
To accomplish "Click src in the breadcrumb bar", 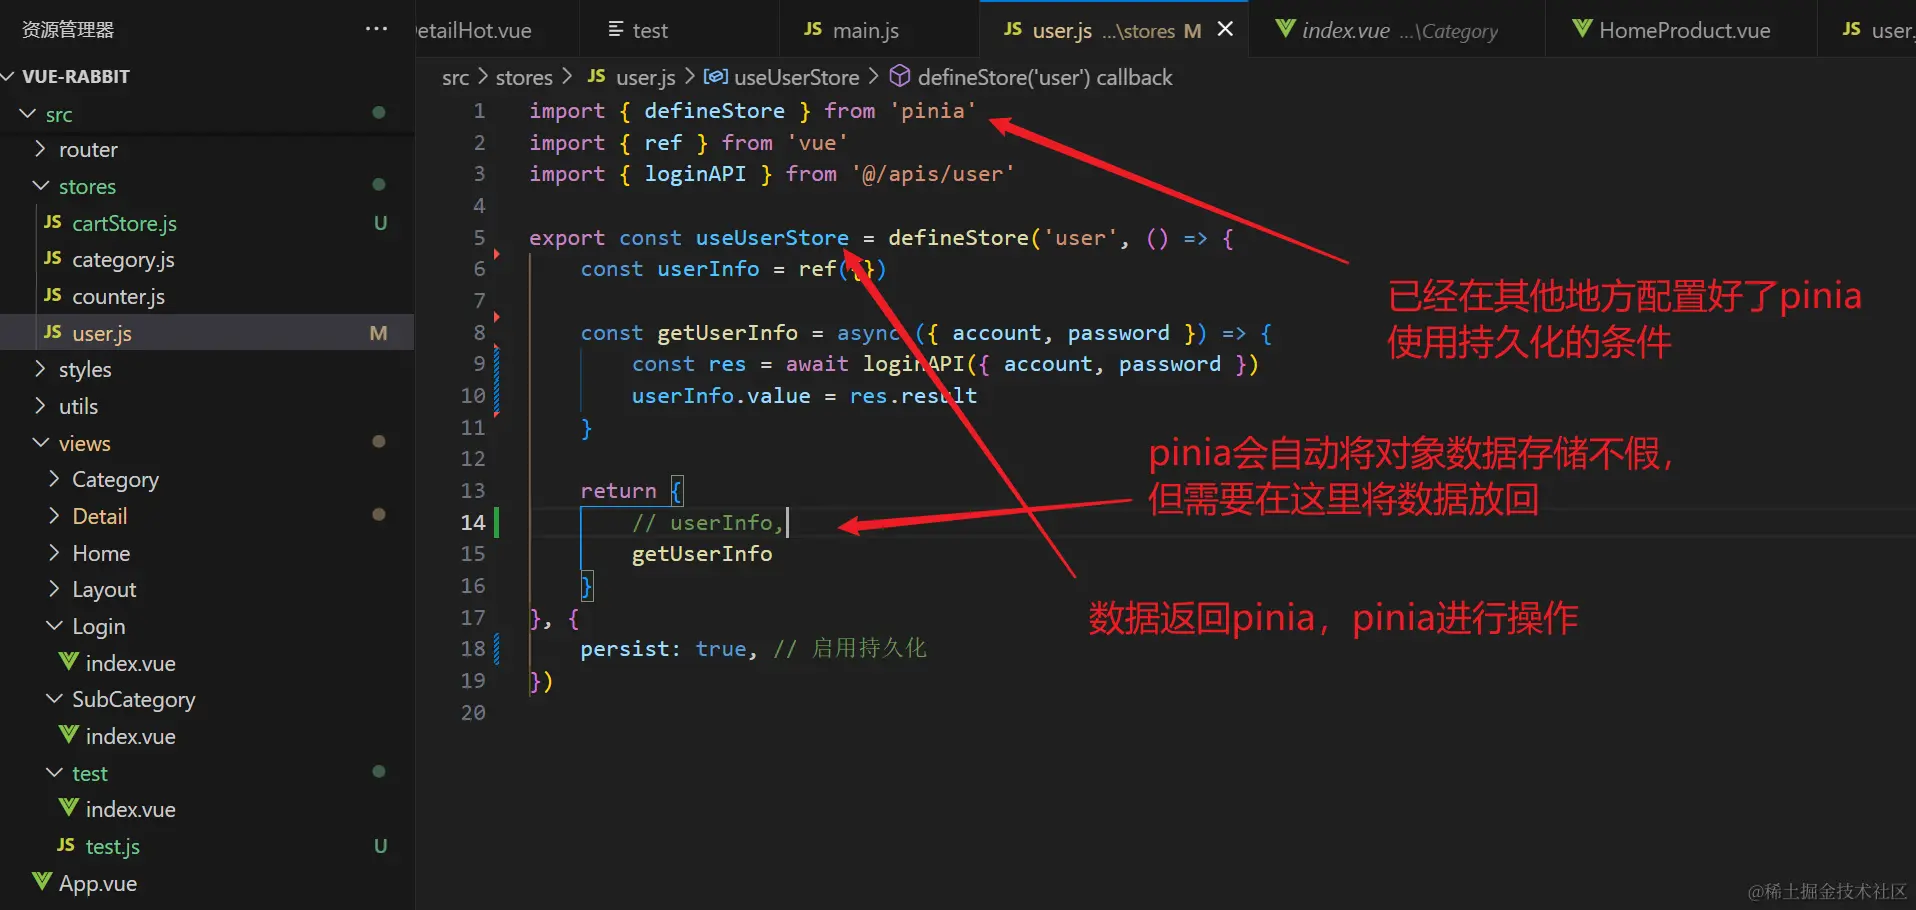I will pos(455,77).
